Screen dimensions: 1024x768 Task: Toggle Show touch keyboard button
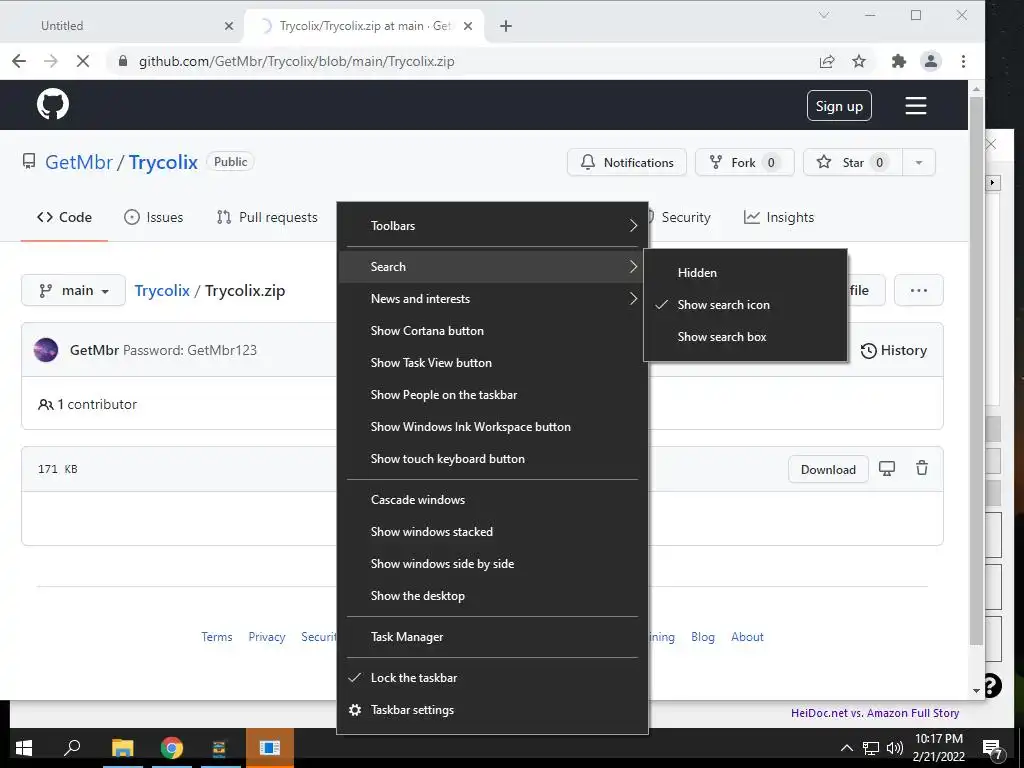(x=492, y=459)
